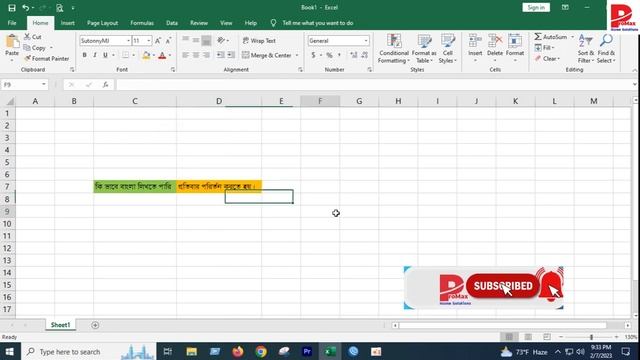Toggle Underline formatting

(x=105, y=55)
